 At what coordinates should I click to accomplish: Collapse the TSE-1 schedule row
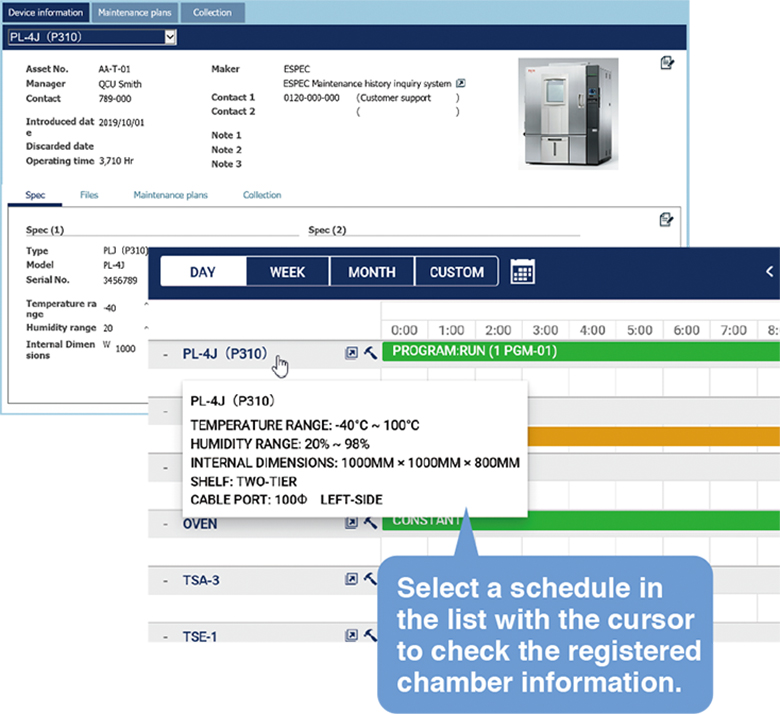tap(166, 637)
